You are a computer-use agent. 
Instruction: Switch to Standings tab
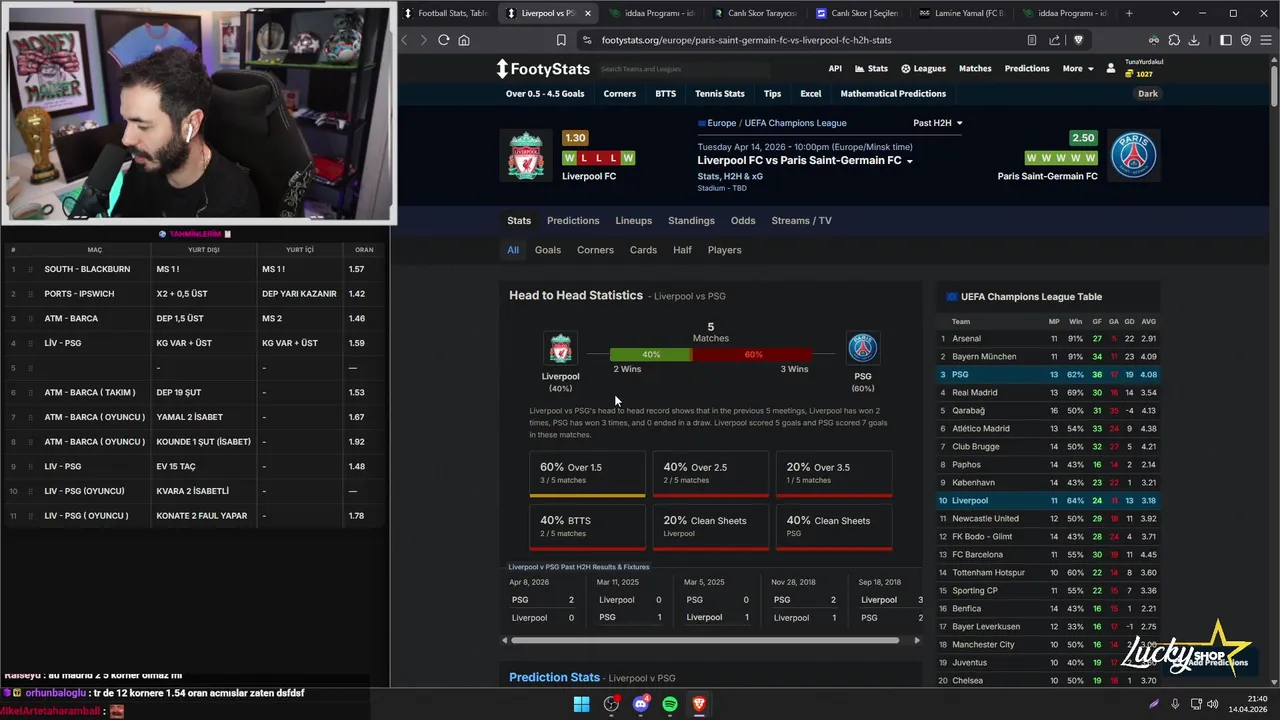[691, 221]
